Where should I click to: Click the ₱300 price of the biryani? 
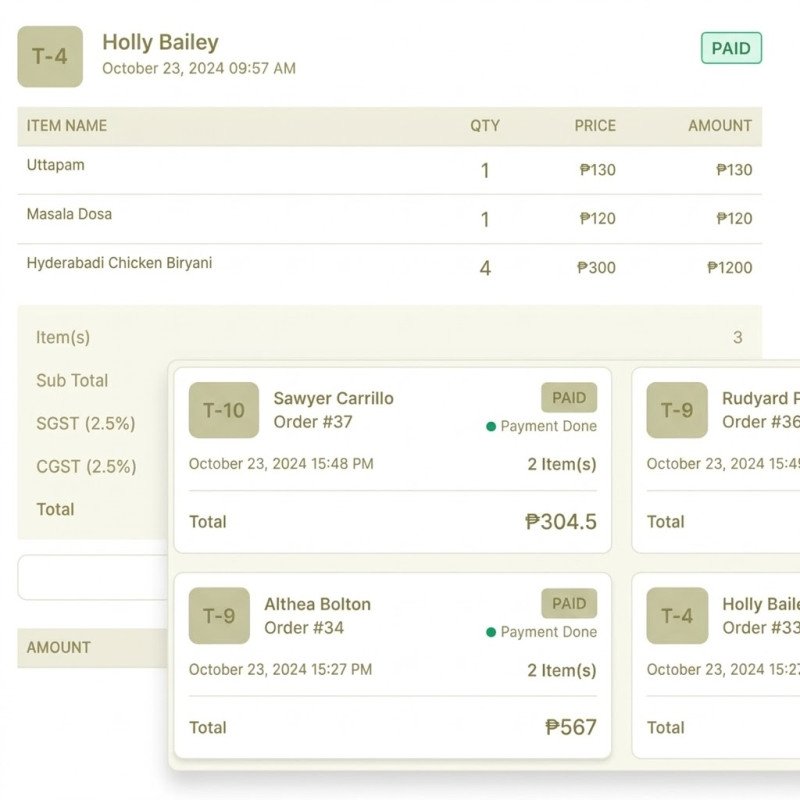click(x=596, y=267)
